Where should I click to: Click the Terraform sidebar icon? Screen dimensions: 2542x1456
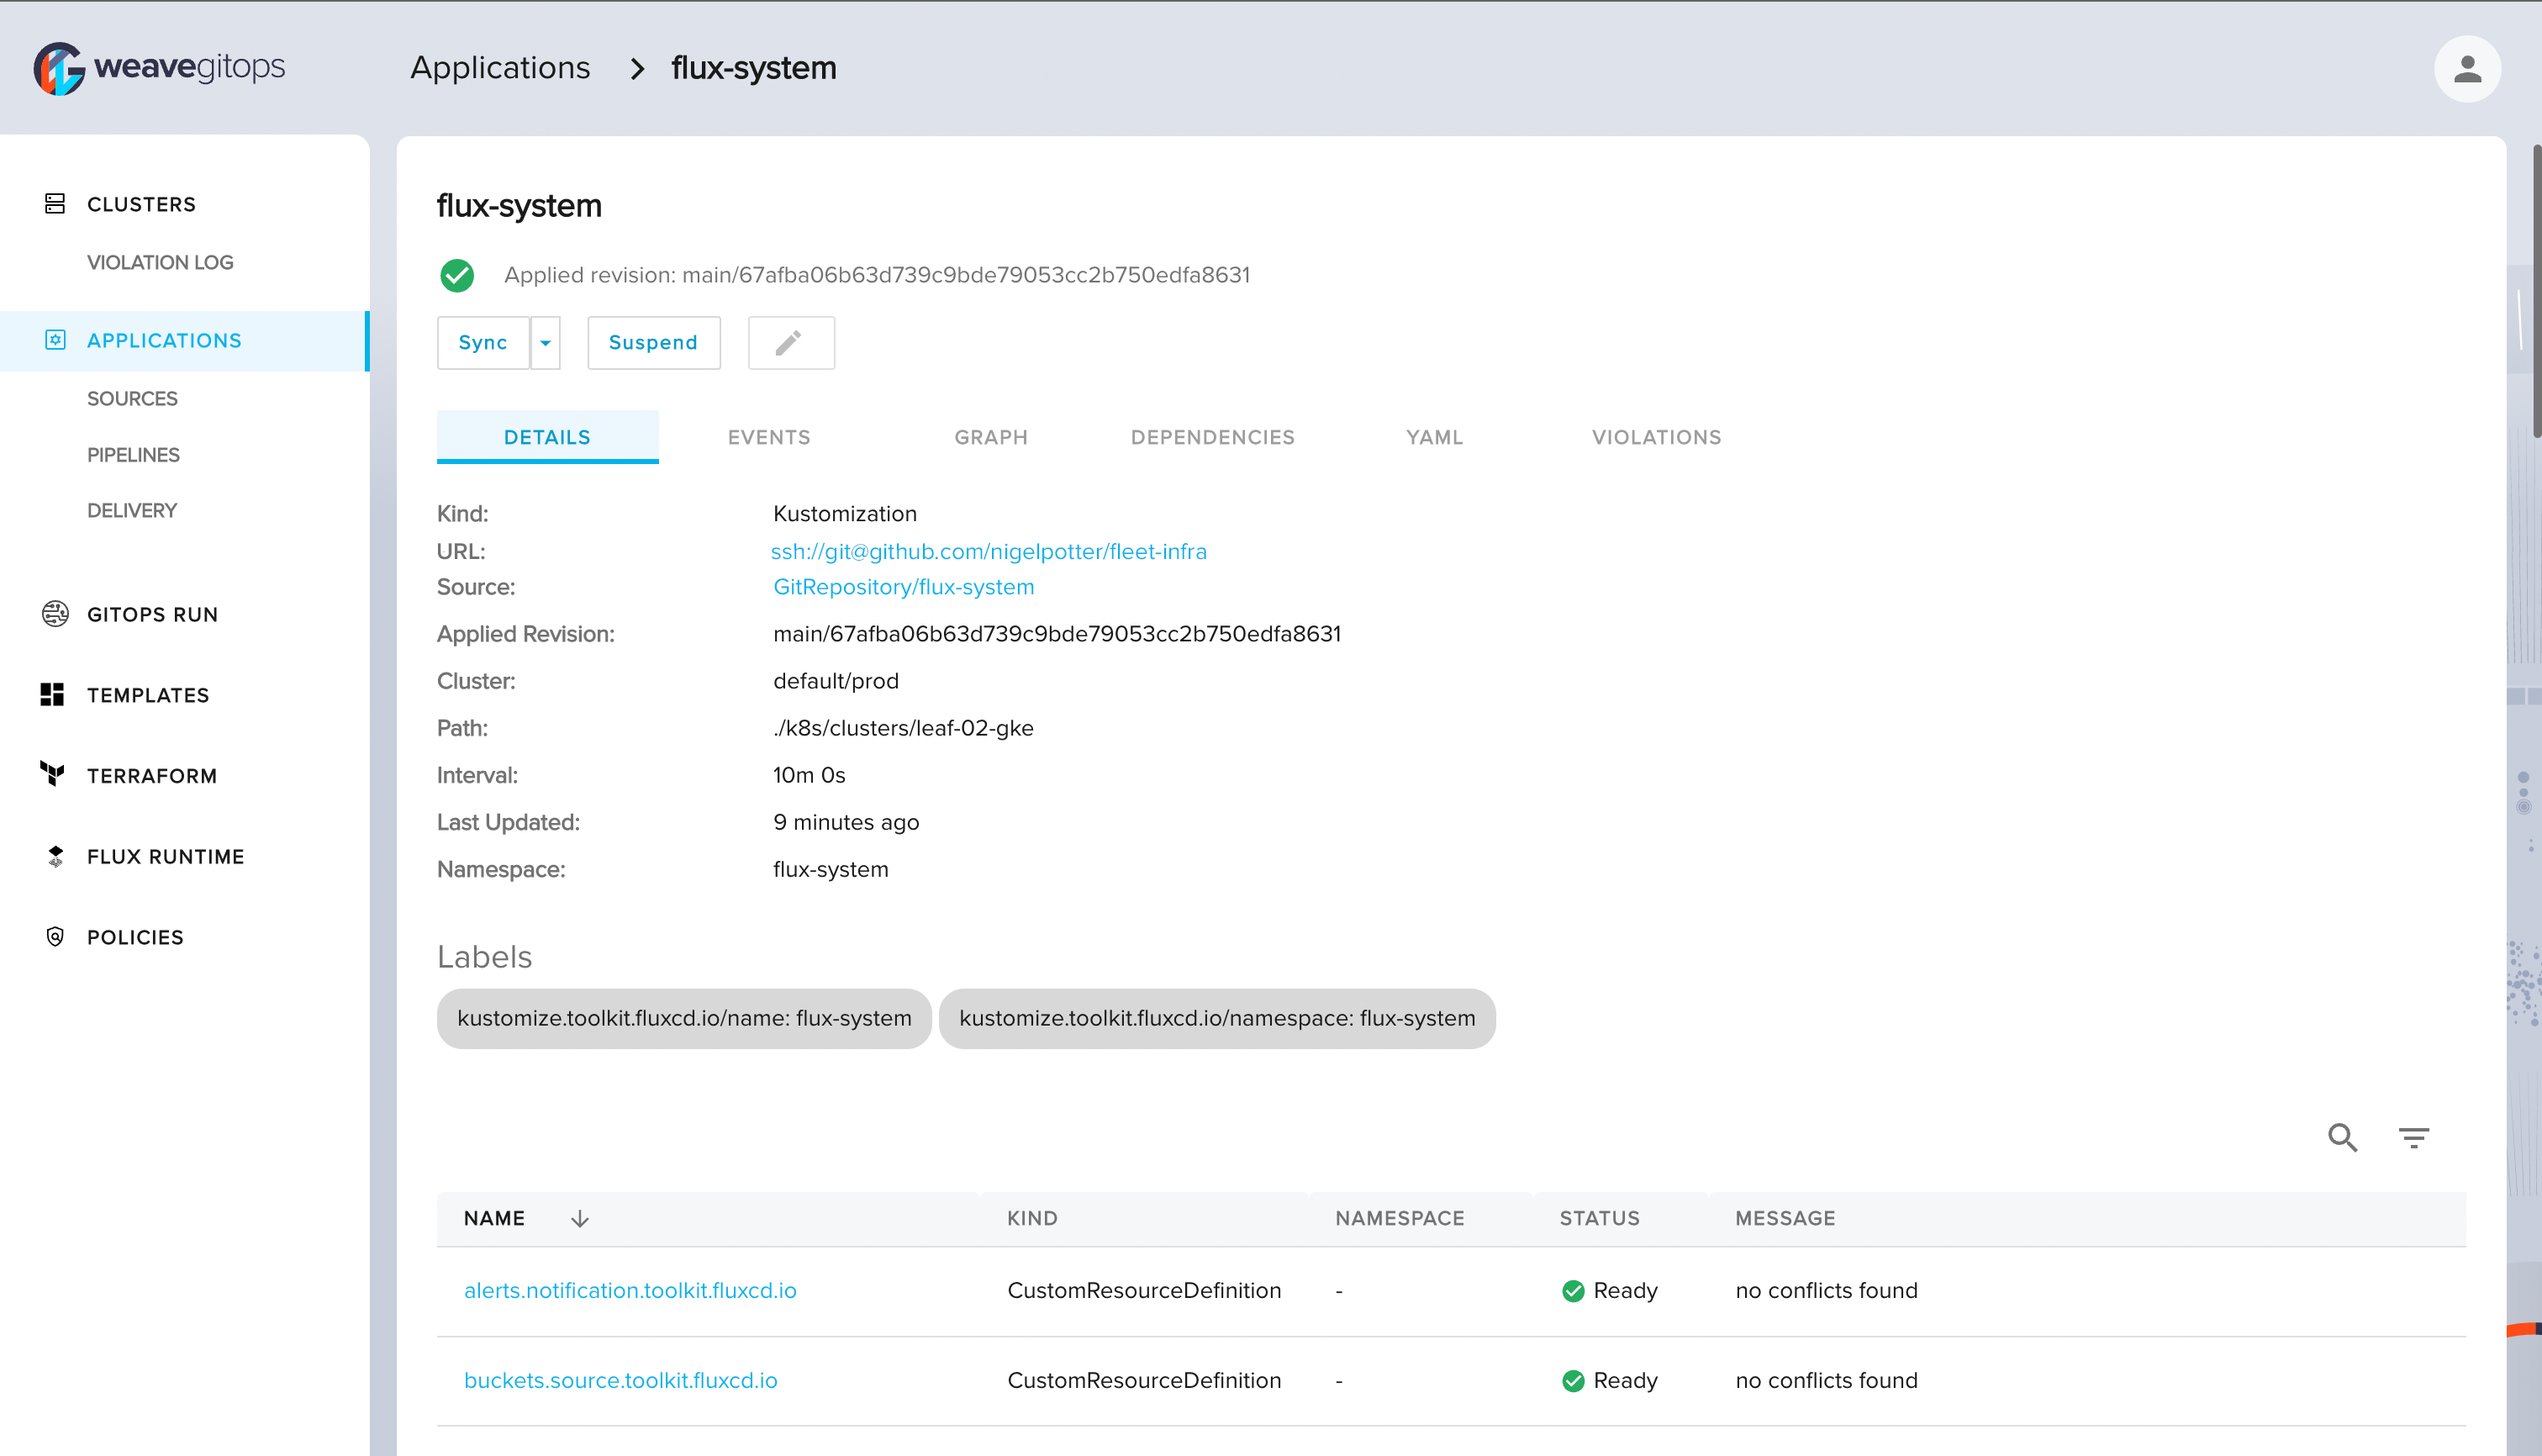point(53,774)
